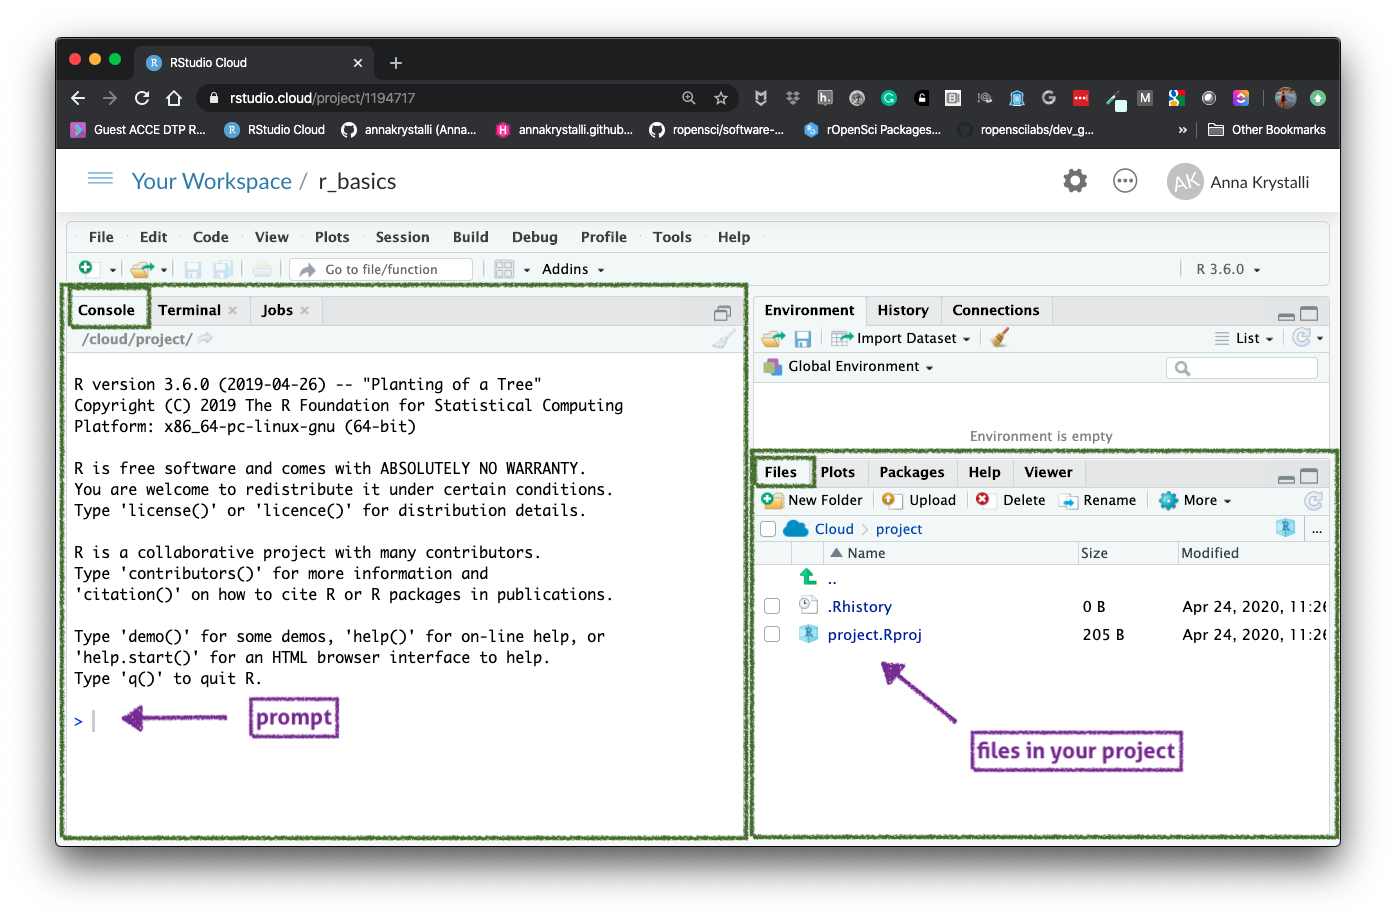The image size is (1396, 920).
Task: Open the new file dropdown arrow
Action: 113,270
